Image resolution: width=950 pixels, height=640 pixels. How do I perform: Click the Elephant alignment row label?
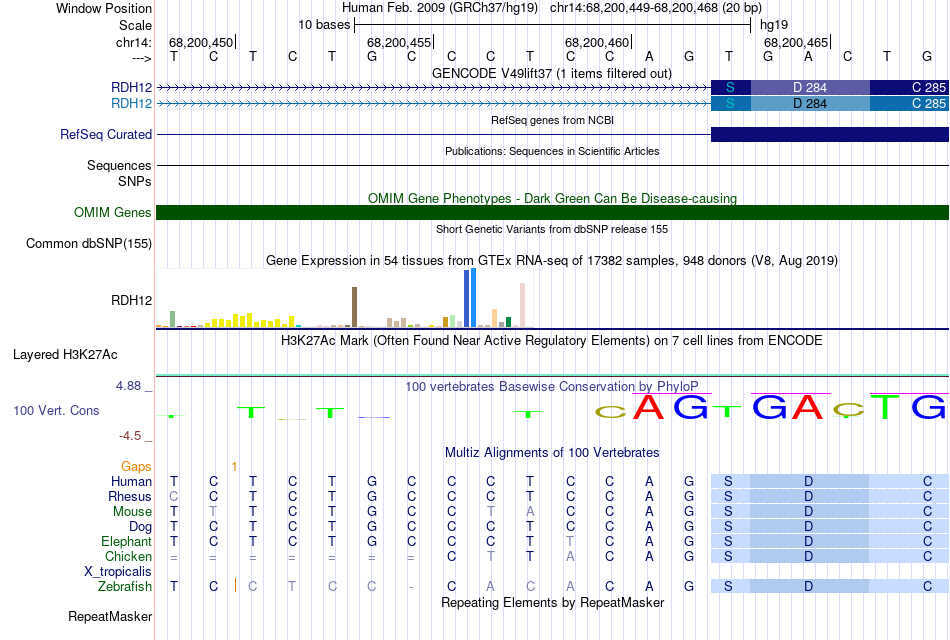127,541
